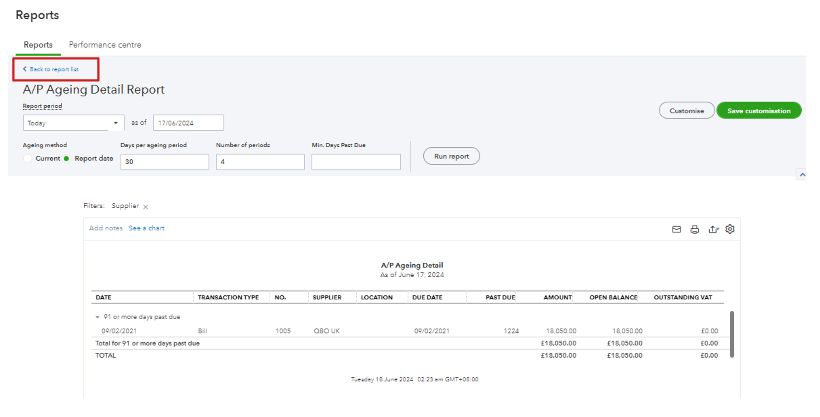This screenshot has width=820, height=417.
Task: Click the print report icon
Action: pyautogui.click(x=695, y=229)
